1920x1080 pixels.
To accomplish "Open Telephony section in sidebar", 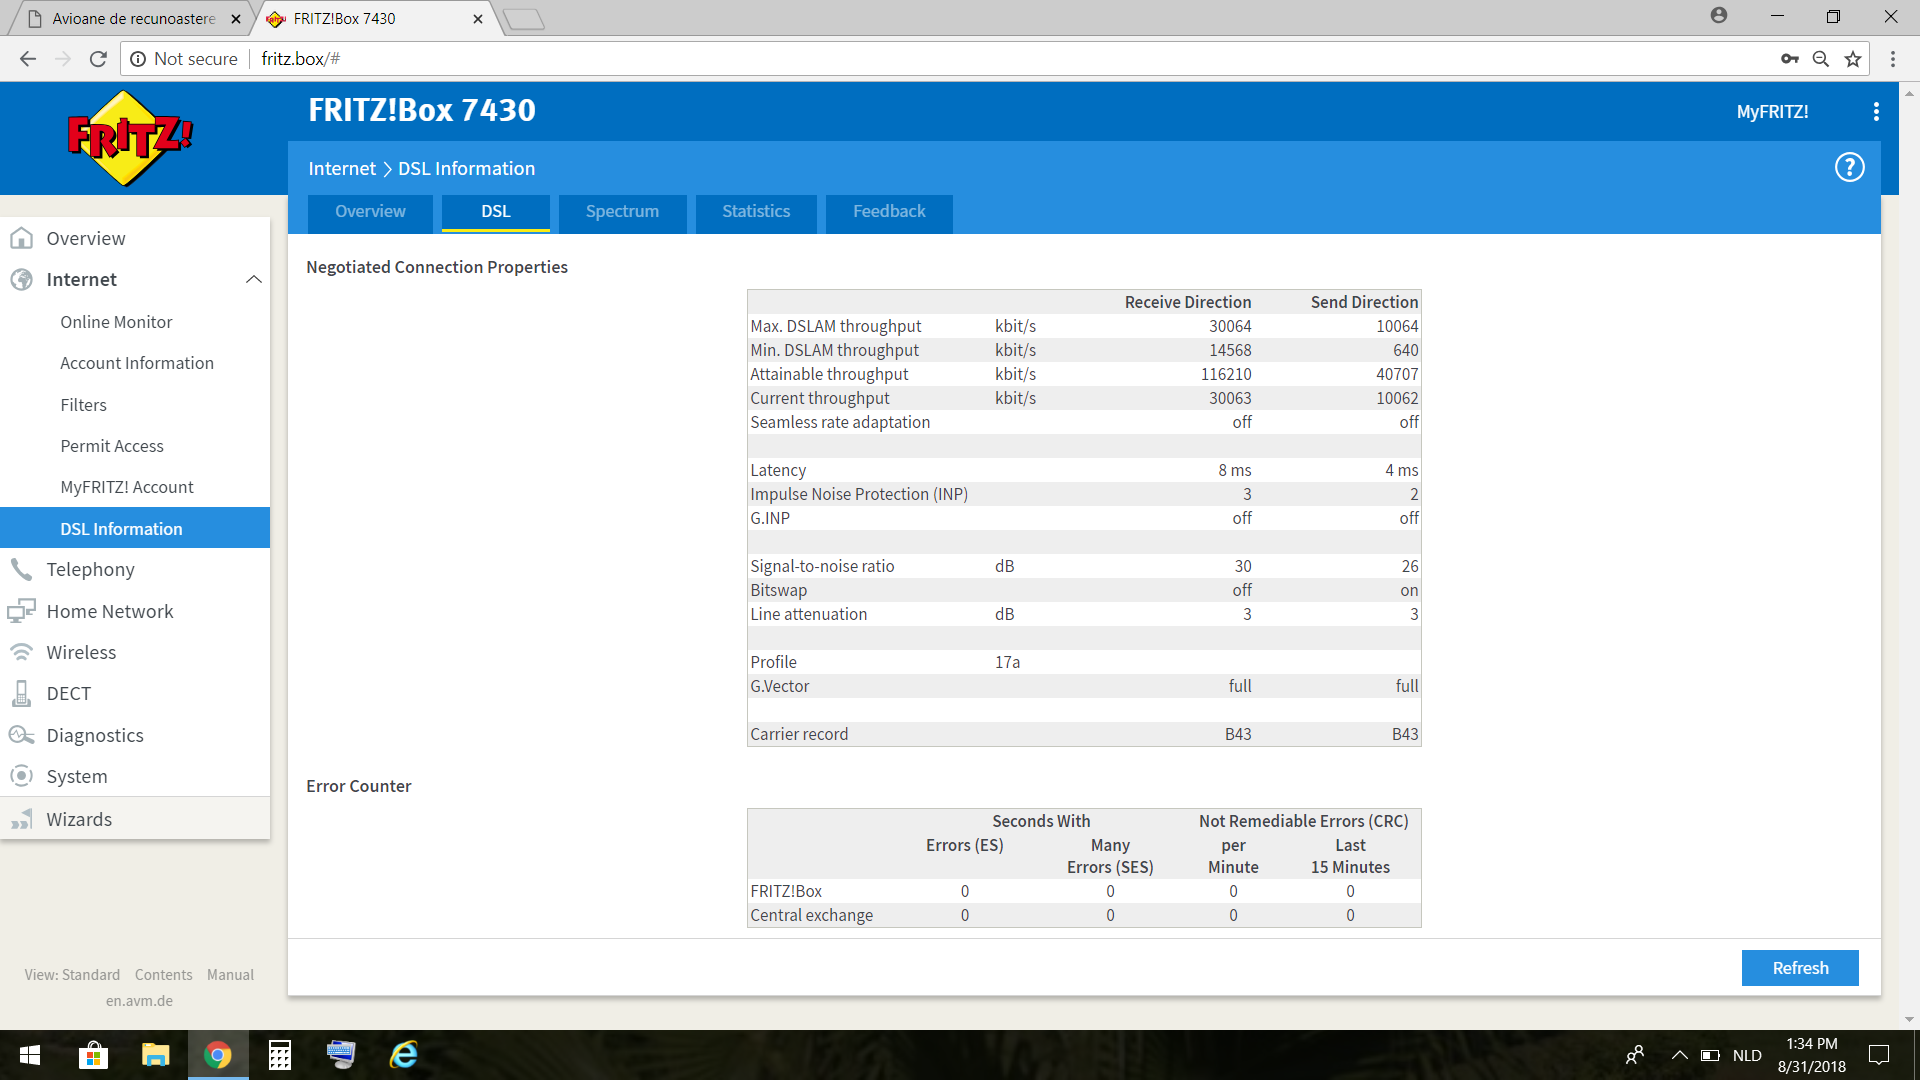I will 90,569.
